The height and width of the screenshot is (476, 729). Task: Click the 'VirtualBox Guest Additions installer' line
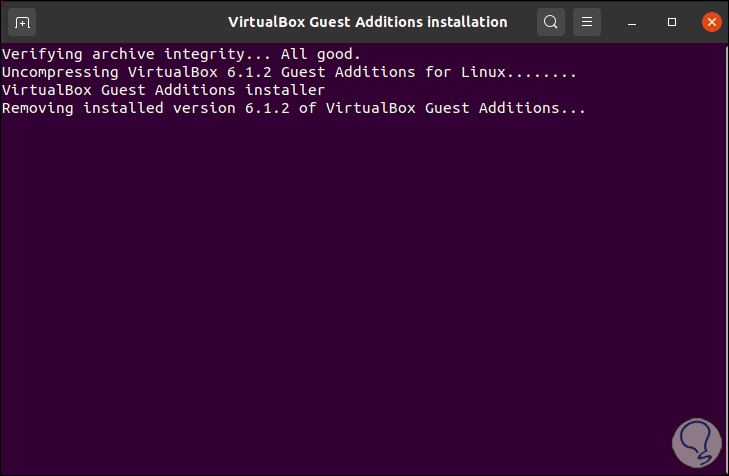[x=162, y=90]
